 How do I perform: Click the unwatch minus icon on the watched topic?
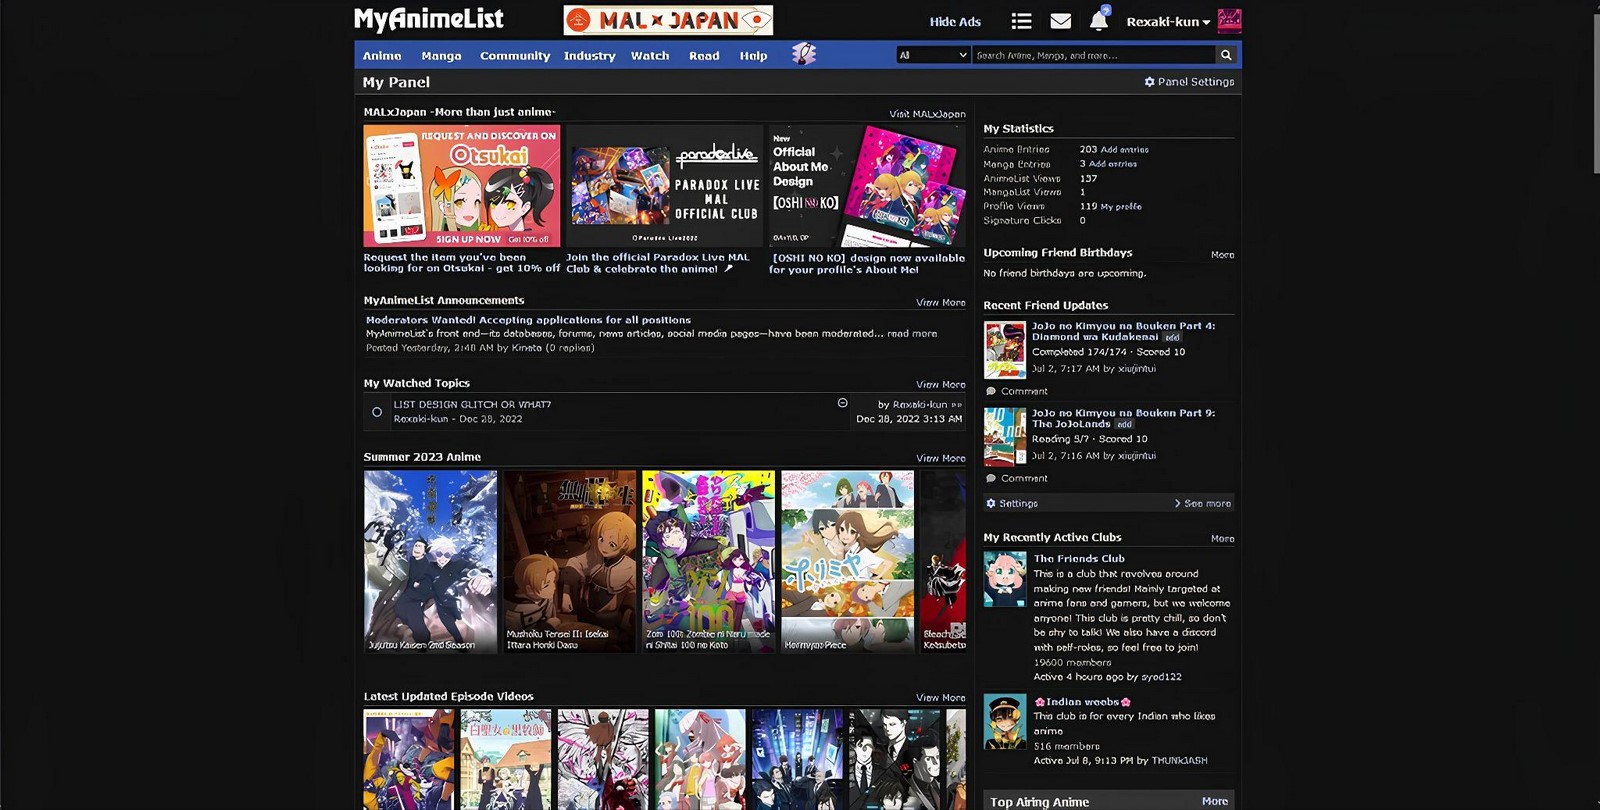[x=842, y=403]
